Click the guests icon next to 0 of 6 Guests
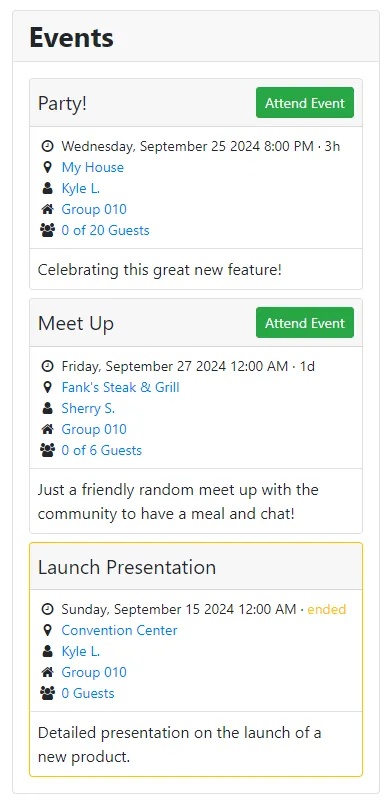390x806 pixels. pos(47,450)
